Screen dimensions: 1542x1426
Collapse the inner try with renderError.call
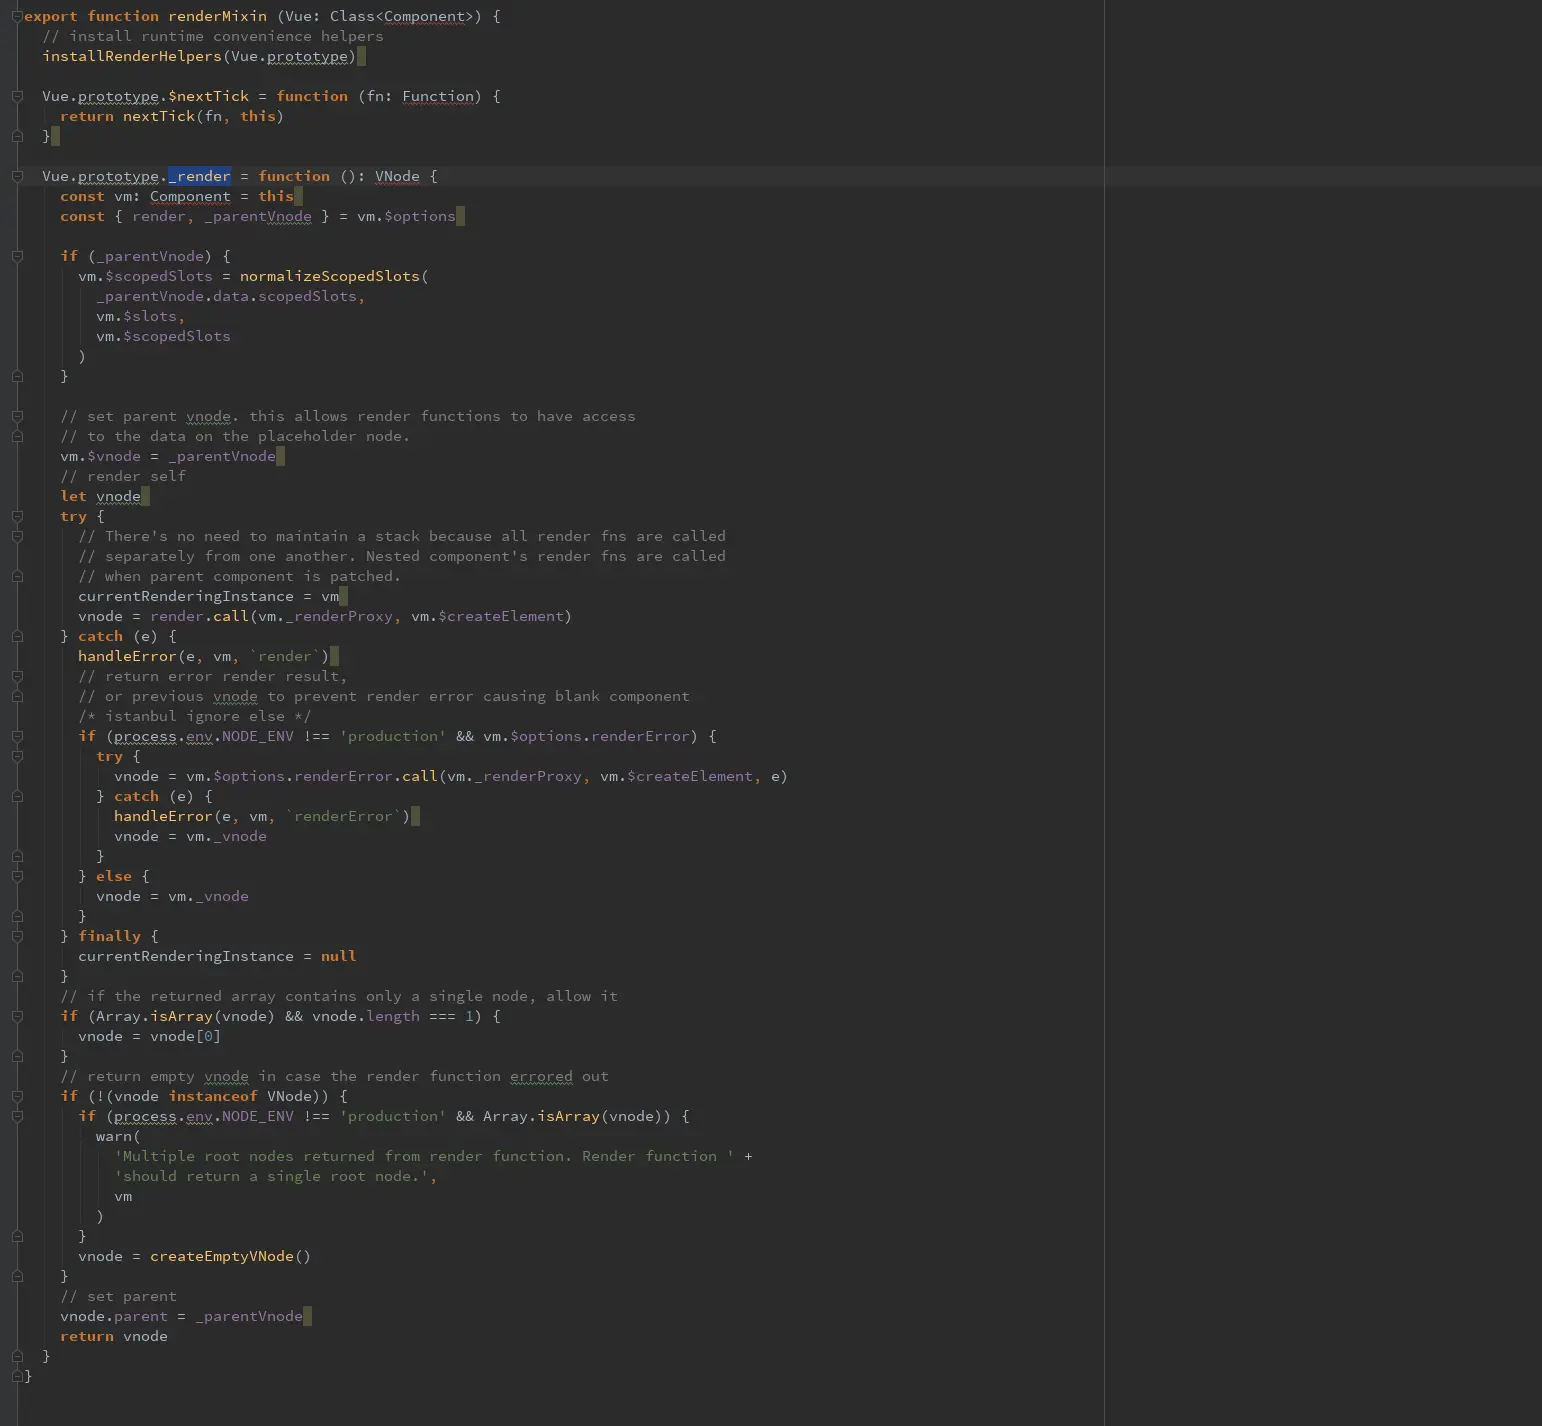(x=17, y=756)
